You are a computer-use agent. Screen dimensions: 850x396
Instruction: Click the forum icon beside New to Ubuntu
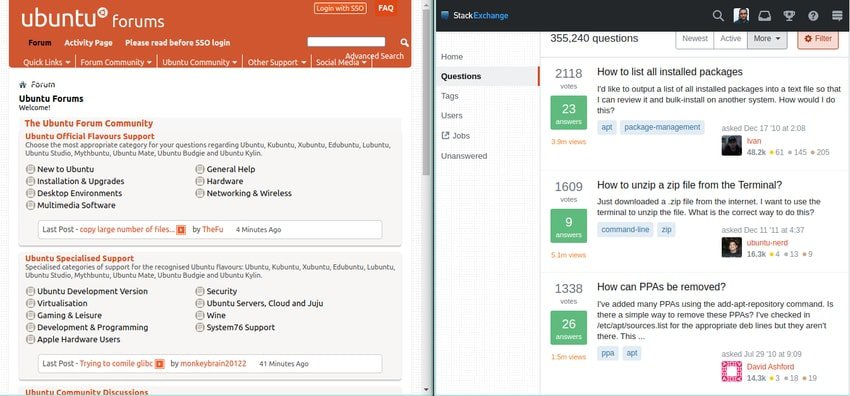(30, 169)
